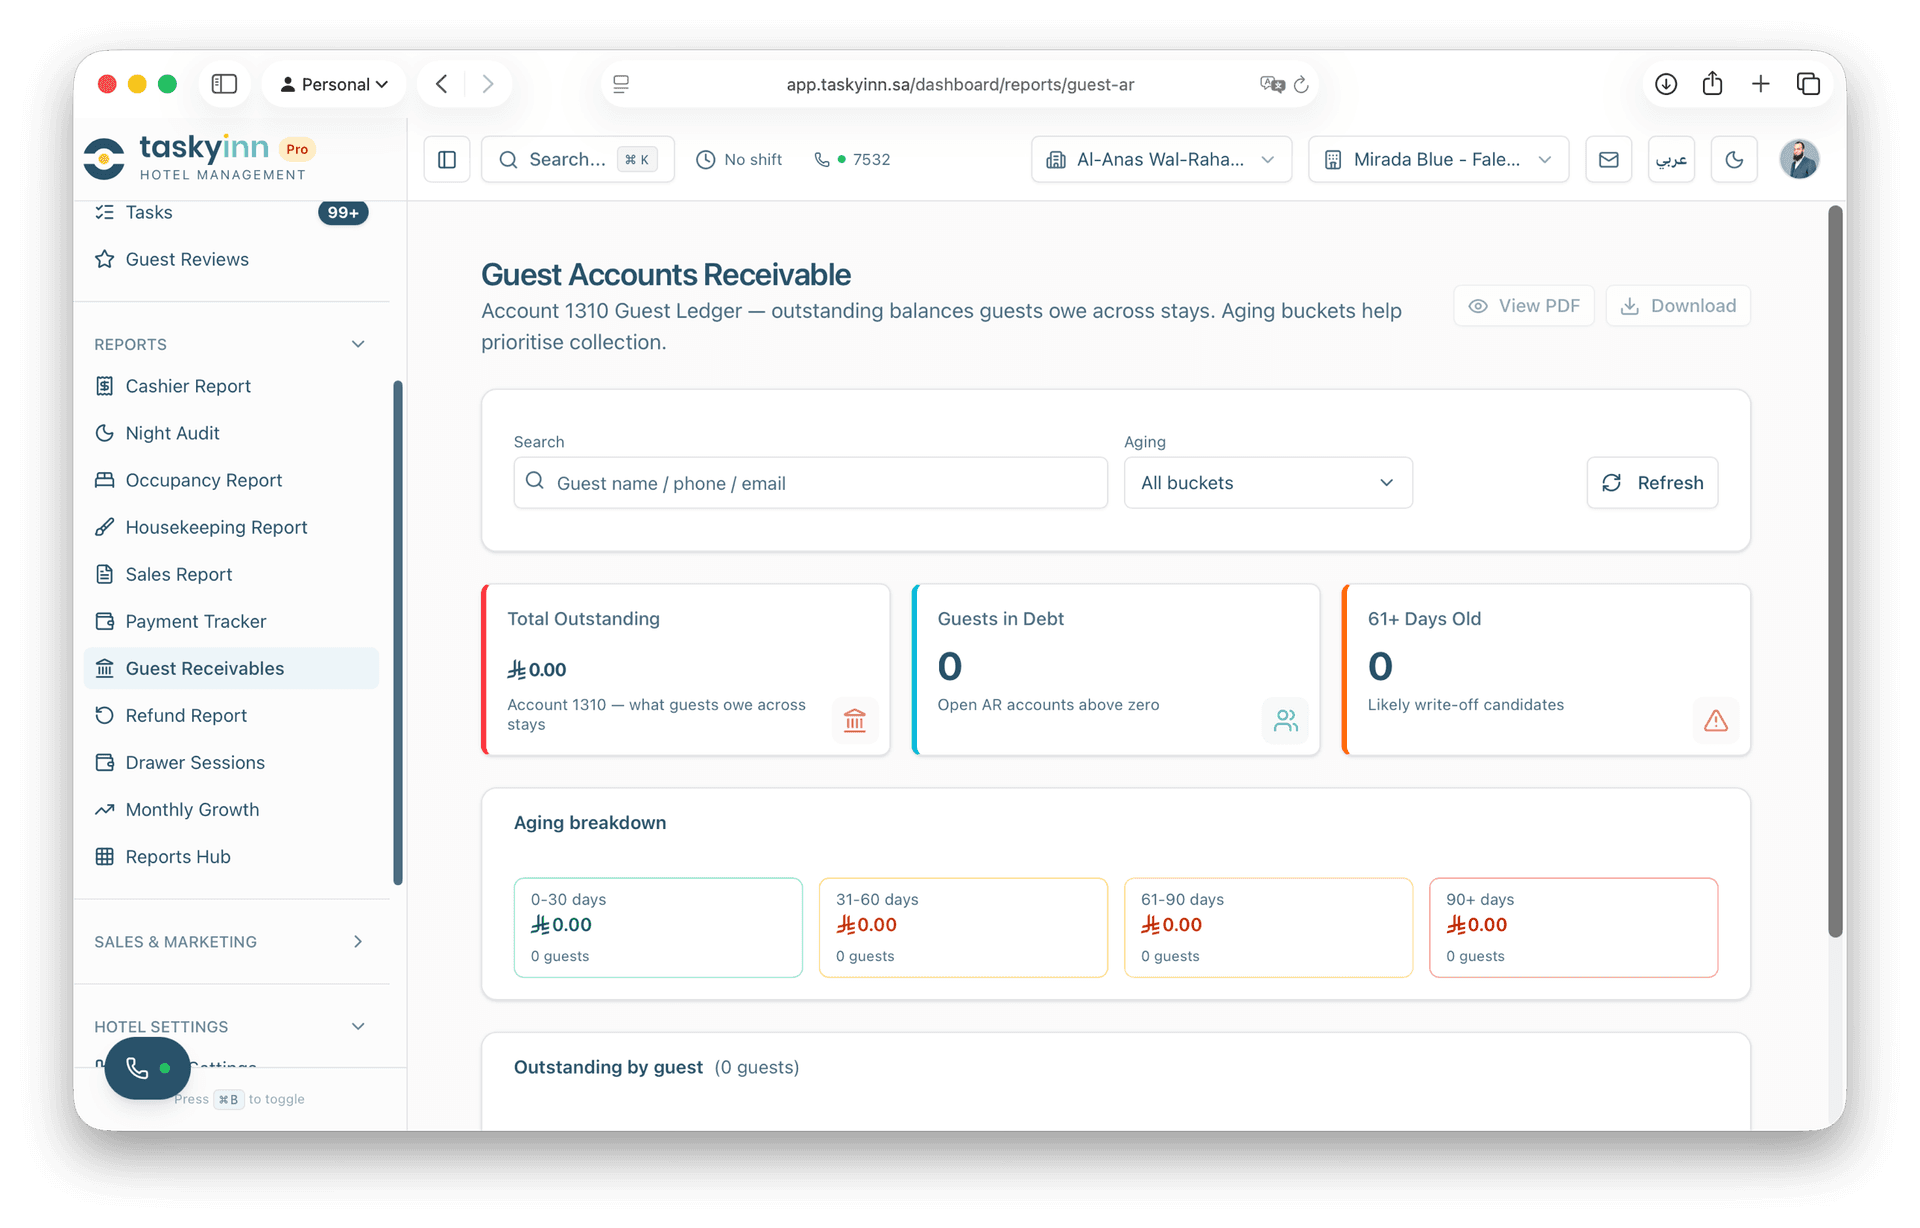Click Download report button
Viewport: 1920px width, 1228px height.
(x=1677, y=306)
